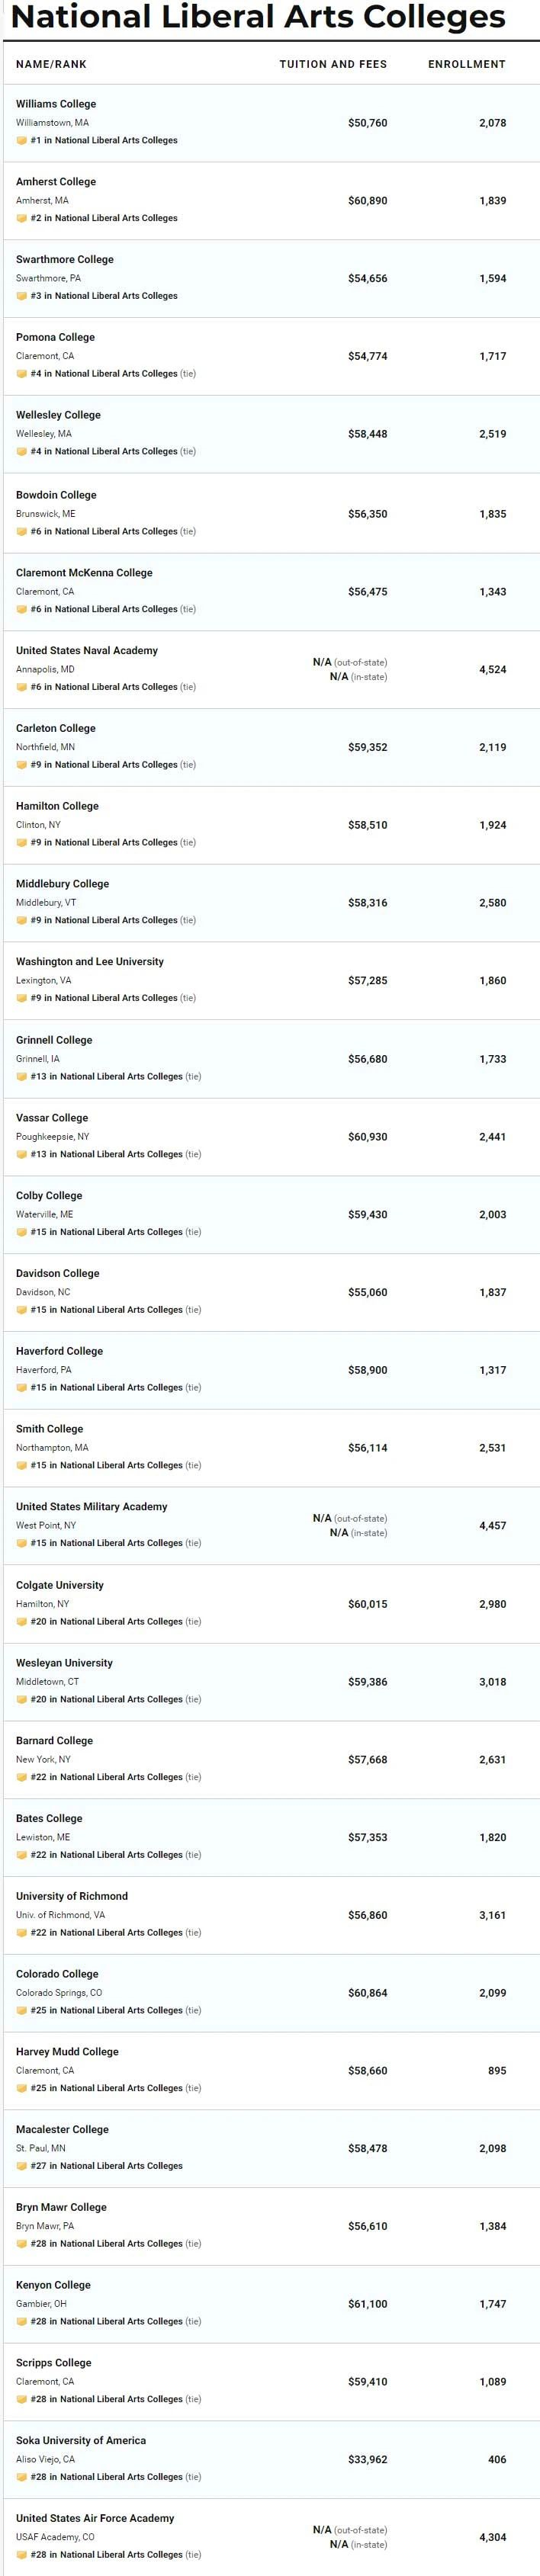Viewport: 540px width, 2576px height.
Task: Click the rank badge icon under Harvey Mudd College
Action: coord(21,2088)
